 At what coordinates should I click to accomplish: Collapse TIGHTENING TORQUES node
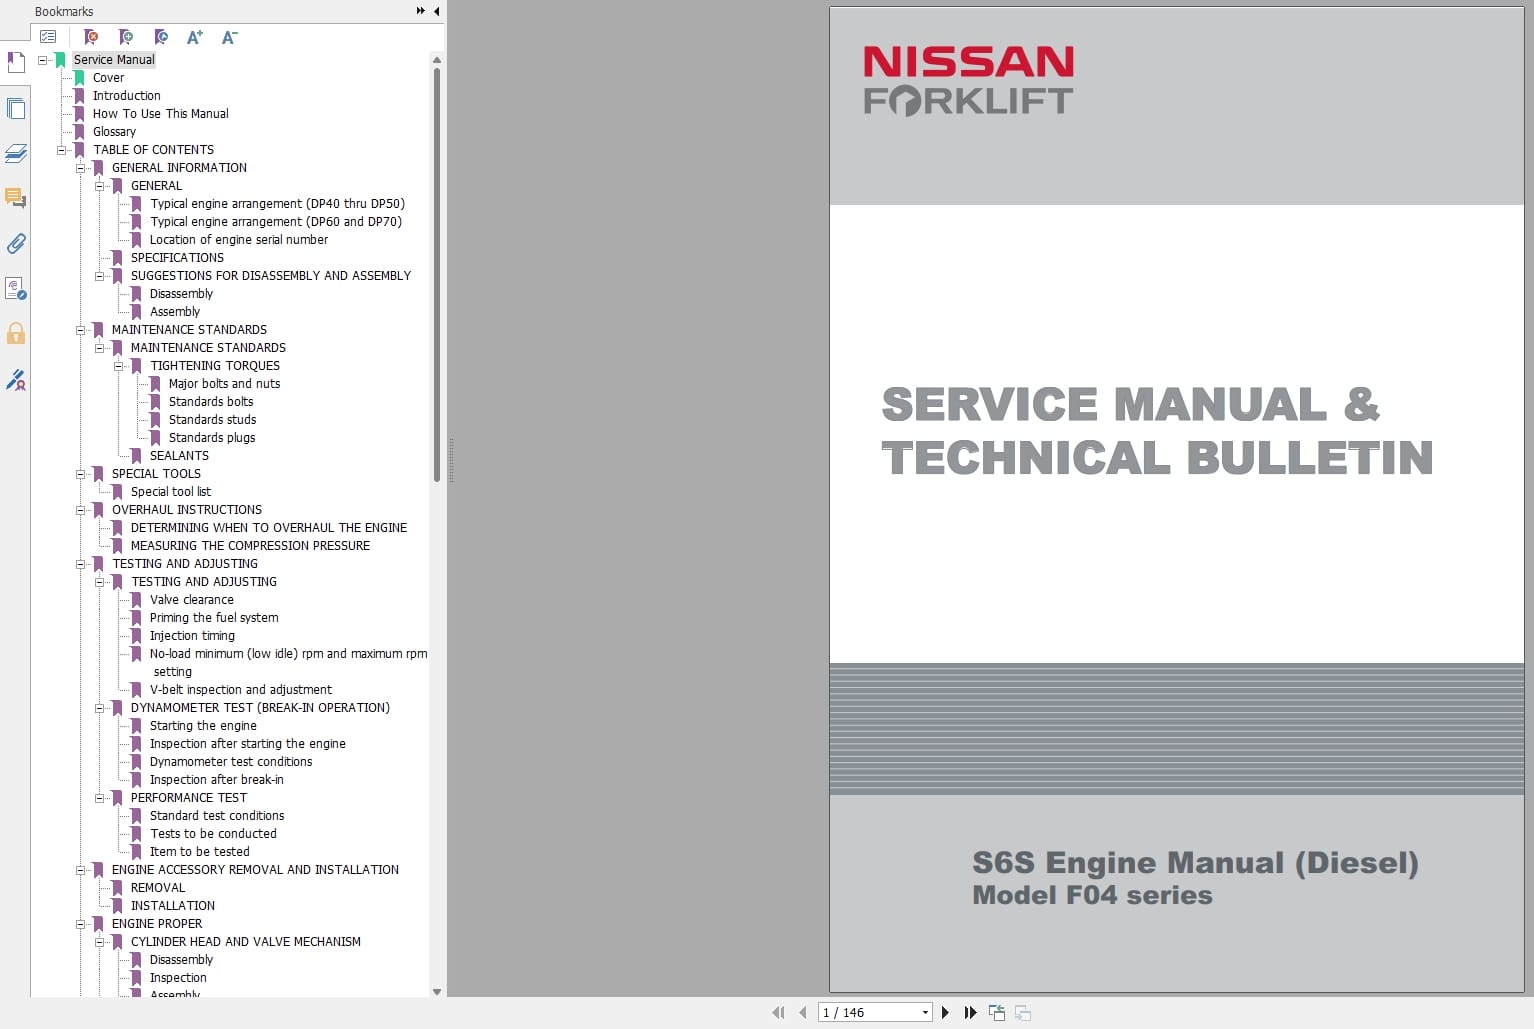(119, 366)
